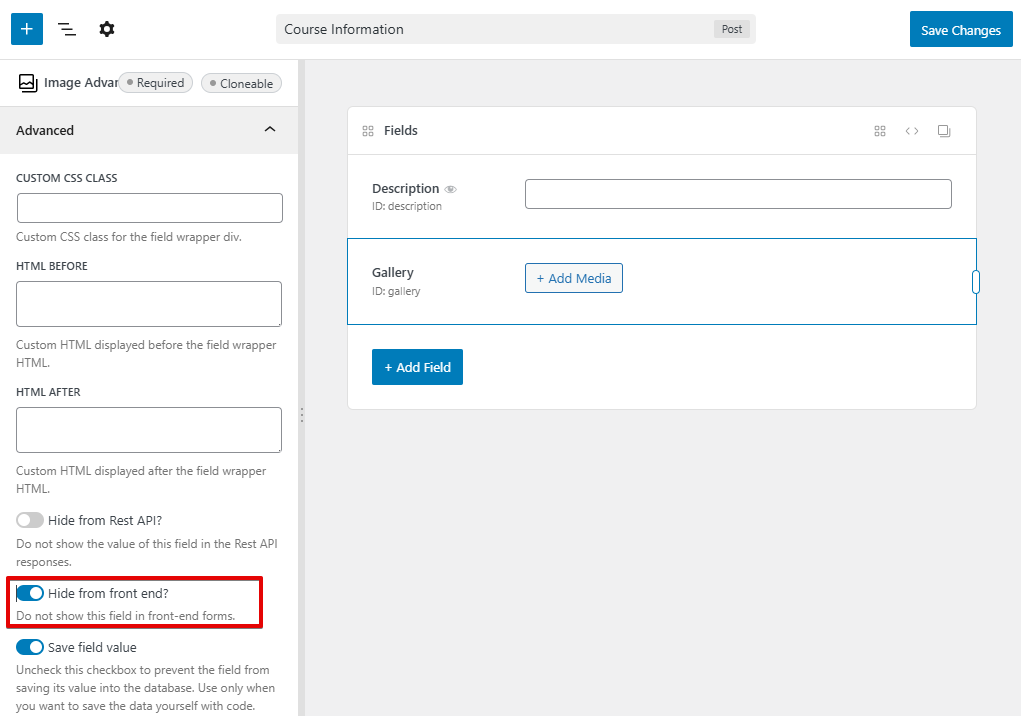
Task: Open the settings gear icon
Action: click(x=107, y=29)
